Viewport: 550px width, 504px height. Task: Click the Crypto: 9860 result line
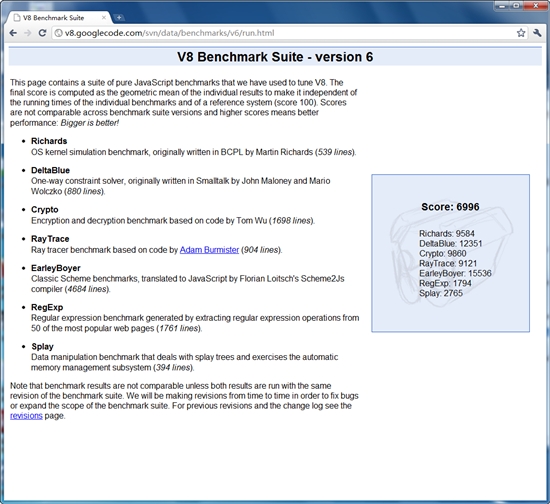tap(443, 253)
